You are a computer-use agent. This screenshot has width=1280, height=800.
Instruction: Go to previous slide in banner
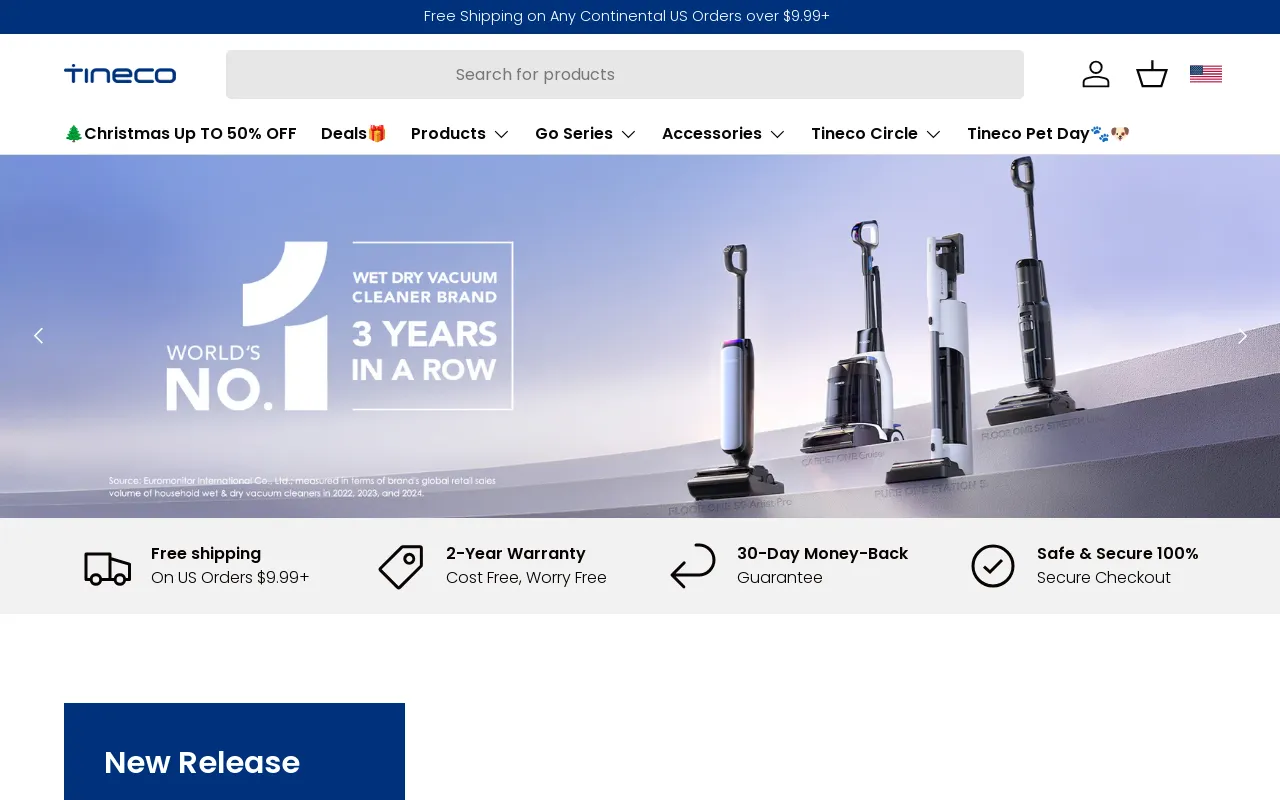(x=38, y=336)
